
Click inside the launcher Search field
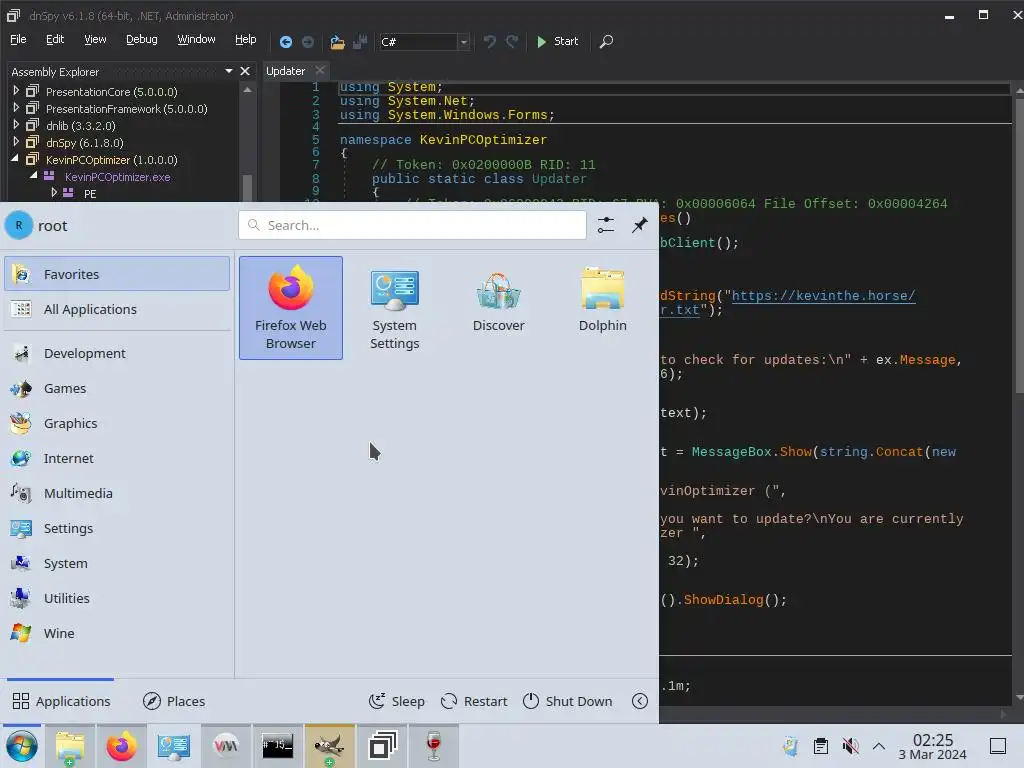[413, 225]
